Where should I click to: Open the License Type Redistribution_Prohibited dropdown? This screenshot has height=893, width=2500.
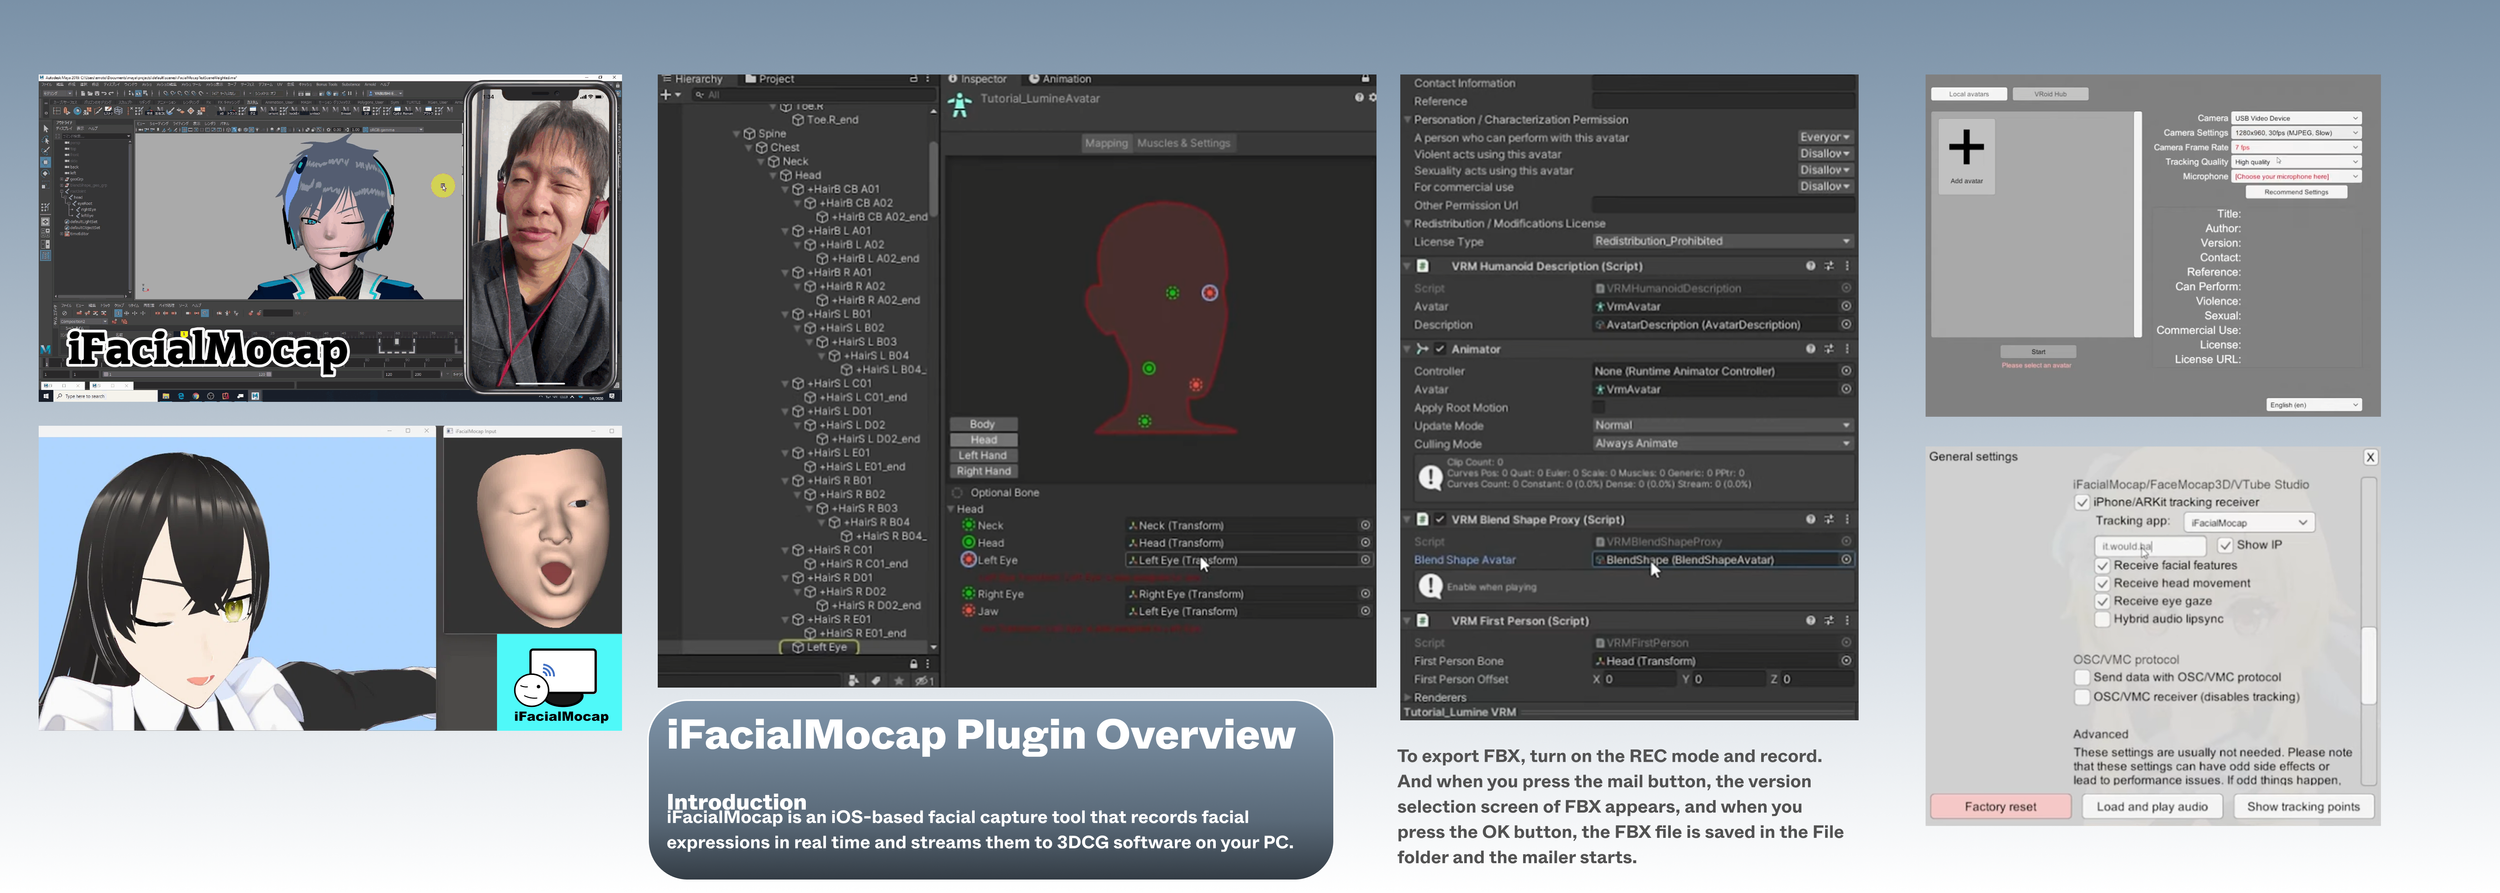coord(1723,241)
